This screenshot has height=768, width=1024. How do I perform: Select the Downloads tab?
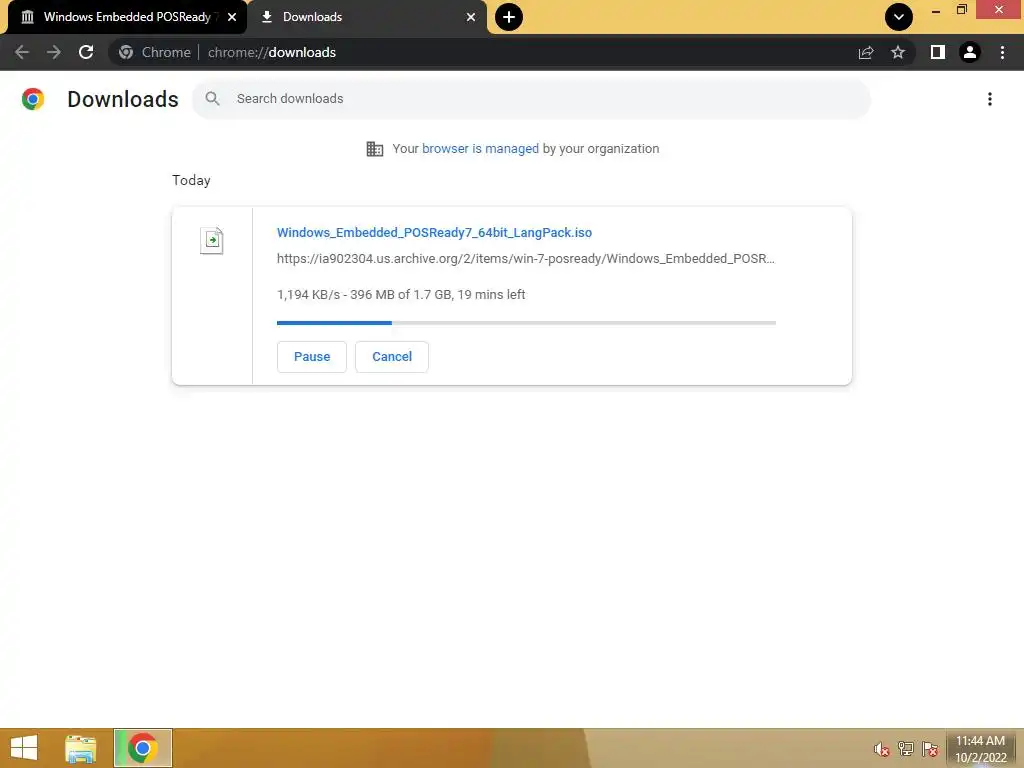click(367, 17)
